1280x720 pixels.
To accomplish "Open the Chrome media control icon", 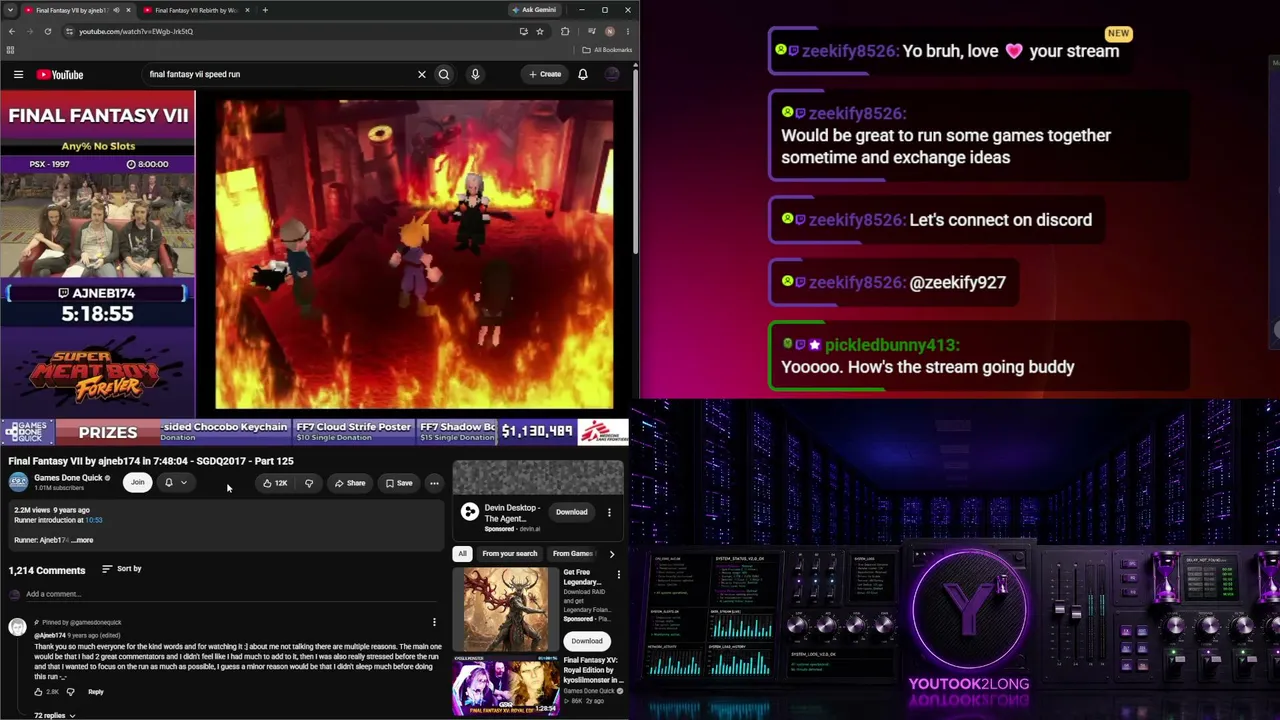I will click(x=591, y=31).
